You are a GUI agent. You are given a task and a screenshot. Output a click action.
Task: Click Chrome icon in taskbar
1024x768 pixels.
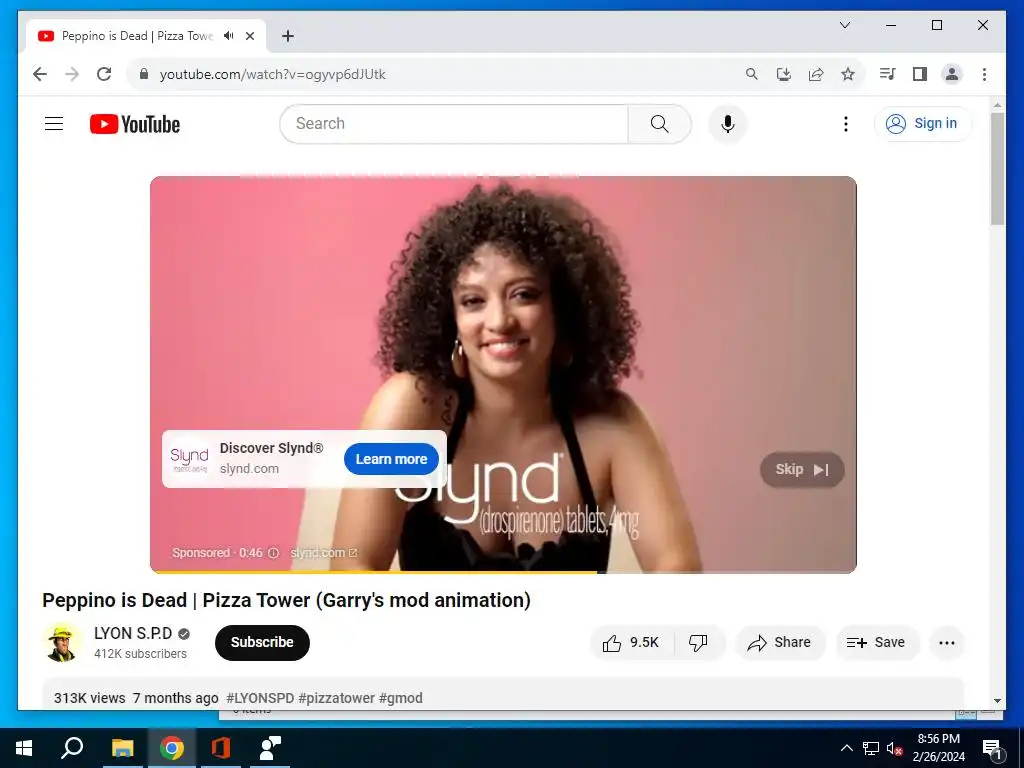172,748
